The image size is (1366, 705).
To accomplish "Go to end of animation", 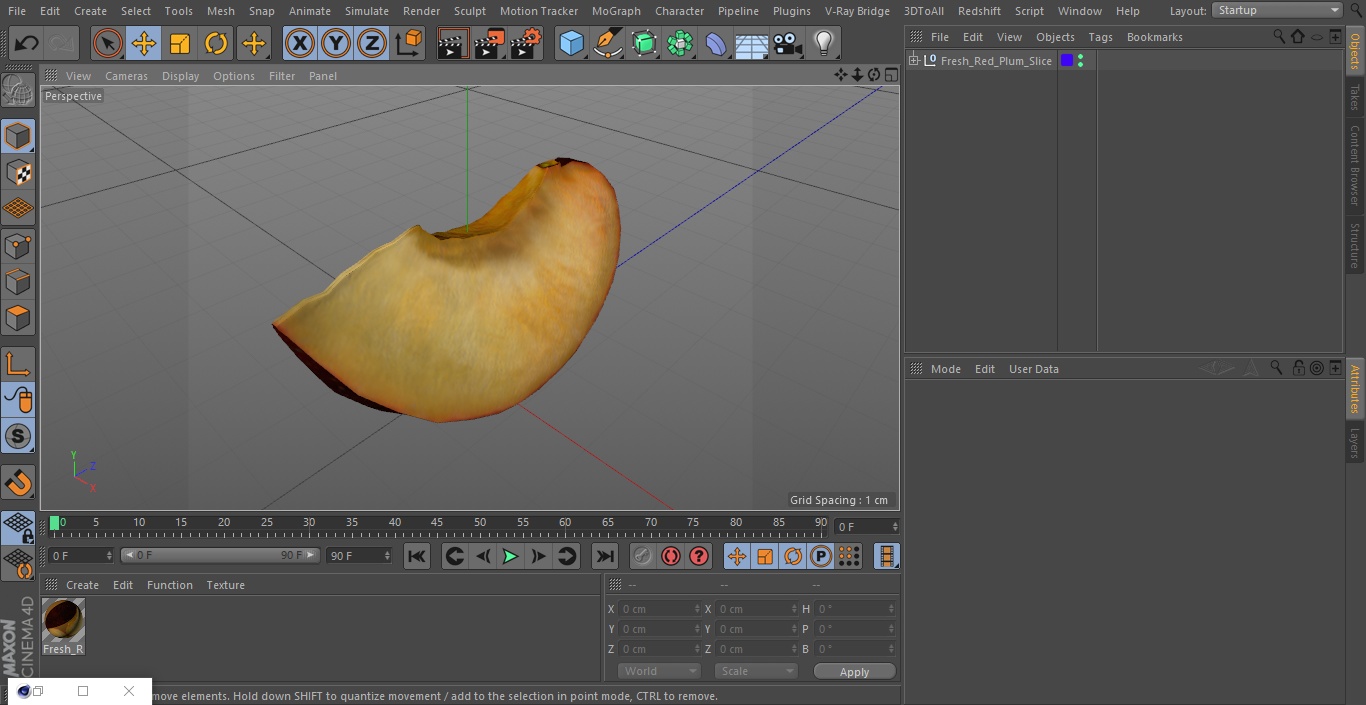I will click(x=605, y=556).
